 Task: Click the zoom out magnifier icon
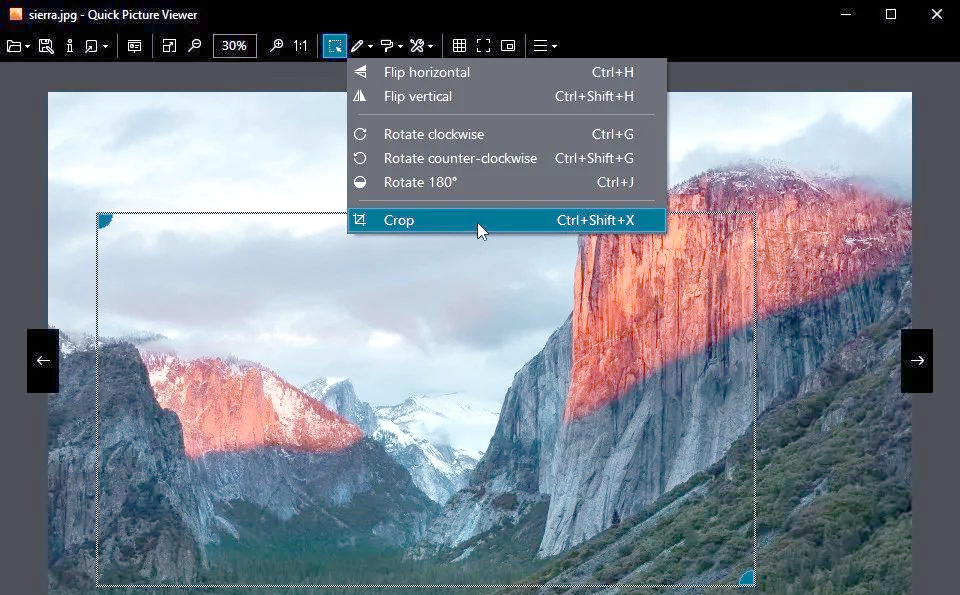[x=195, y=46]
